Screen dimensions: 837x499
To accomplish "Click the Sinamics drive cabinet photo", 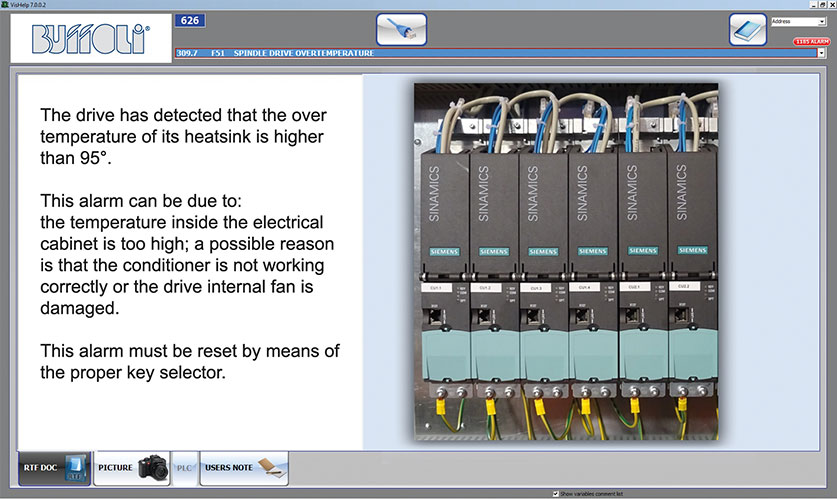I will 567,259.
